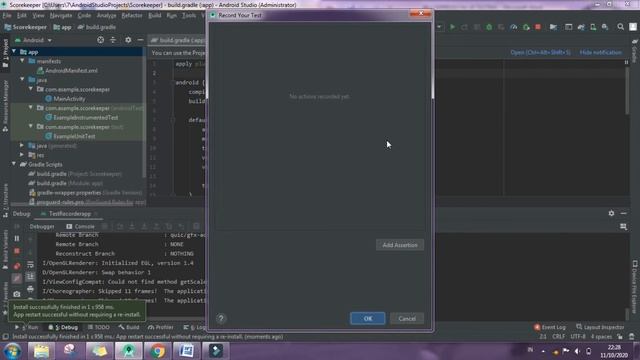The width and height of the screenshot is (640, 360).
Task: Open the Navigate menu
Action: [x=61, y=16]
